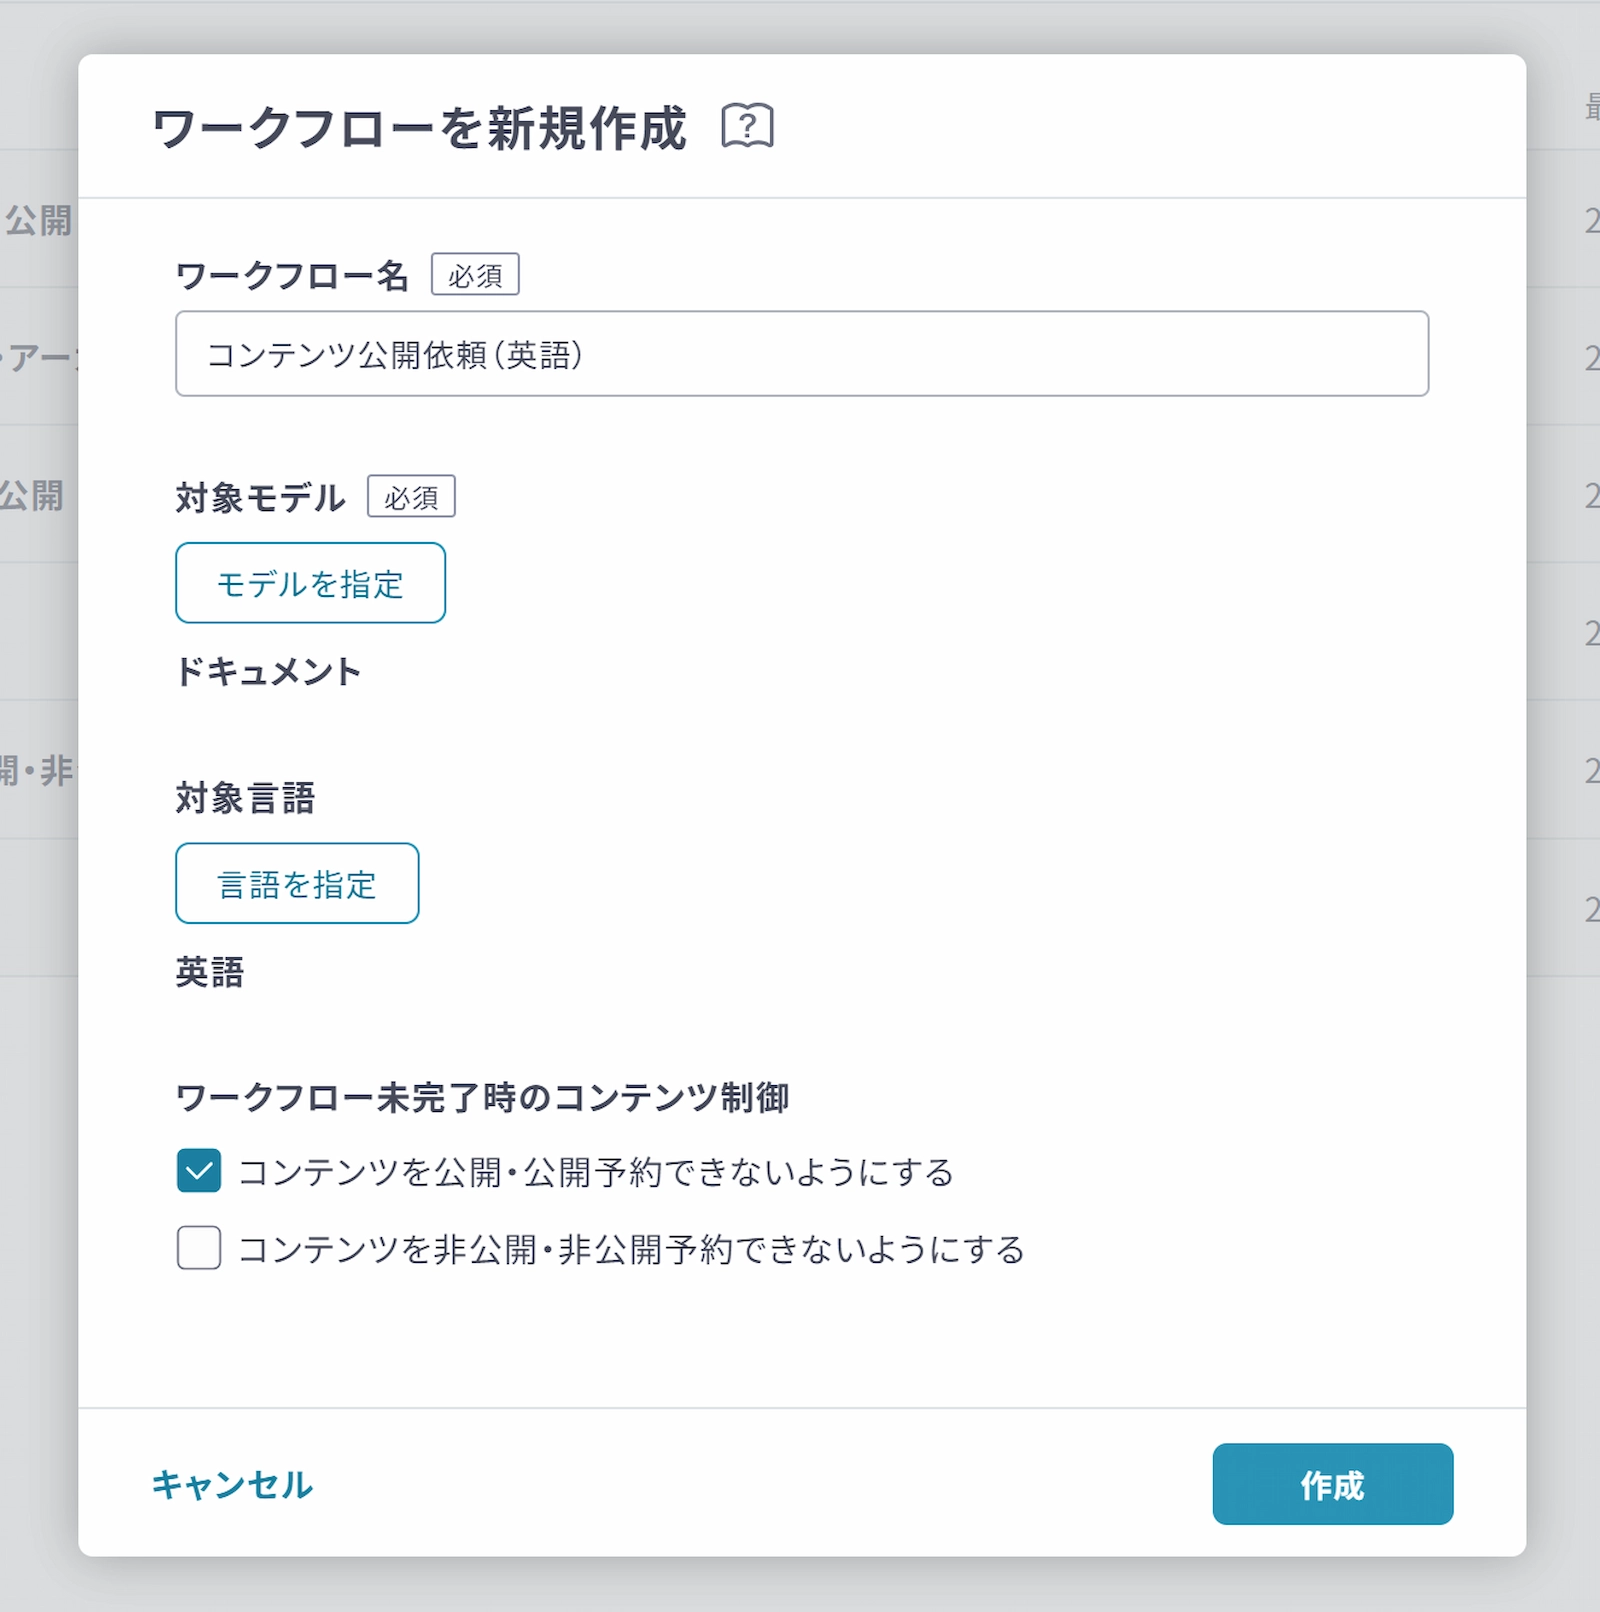The width and height of the screenshot is (1600, 1612).
Task: Select the 英語 language entry
Action: point(210,972)
